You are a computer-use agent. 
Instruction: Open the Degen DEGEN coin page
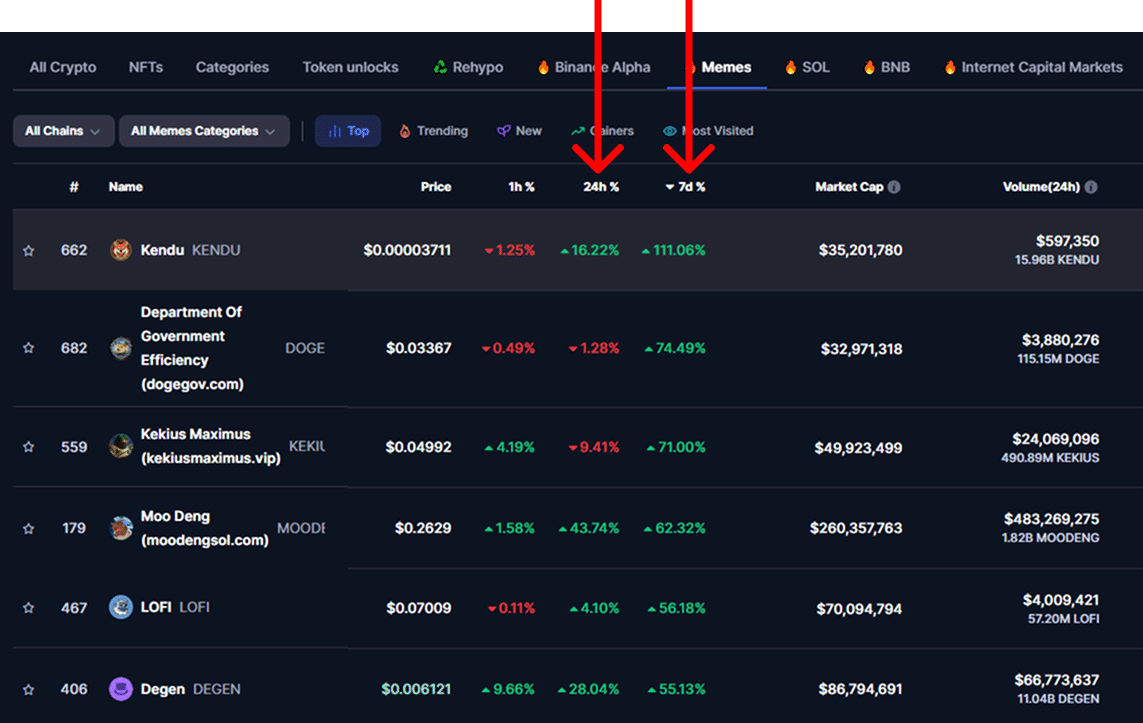coord(190,689)
